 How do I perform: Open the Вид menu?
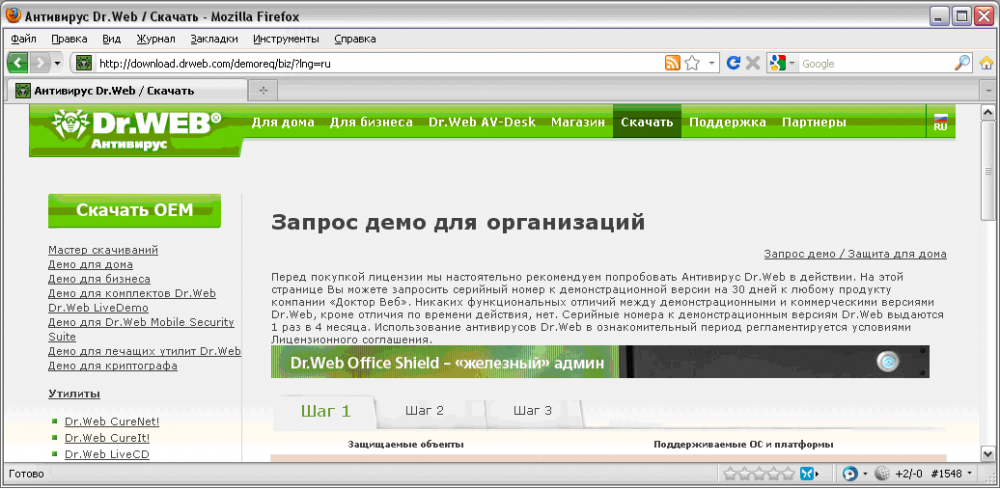click(x=112, y=39)
